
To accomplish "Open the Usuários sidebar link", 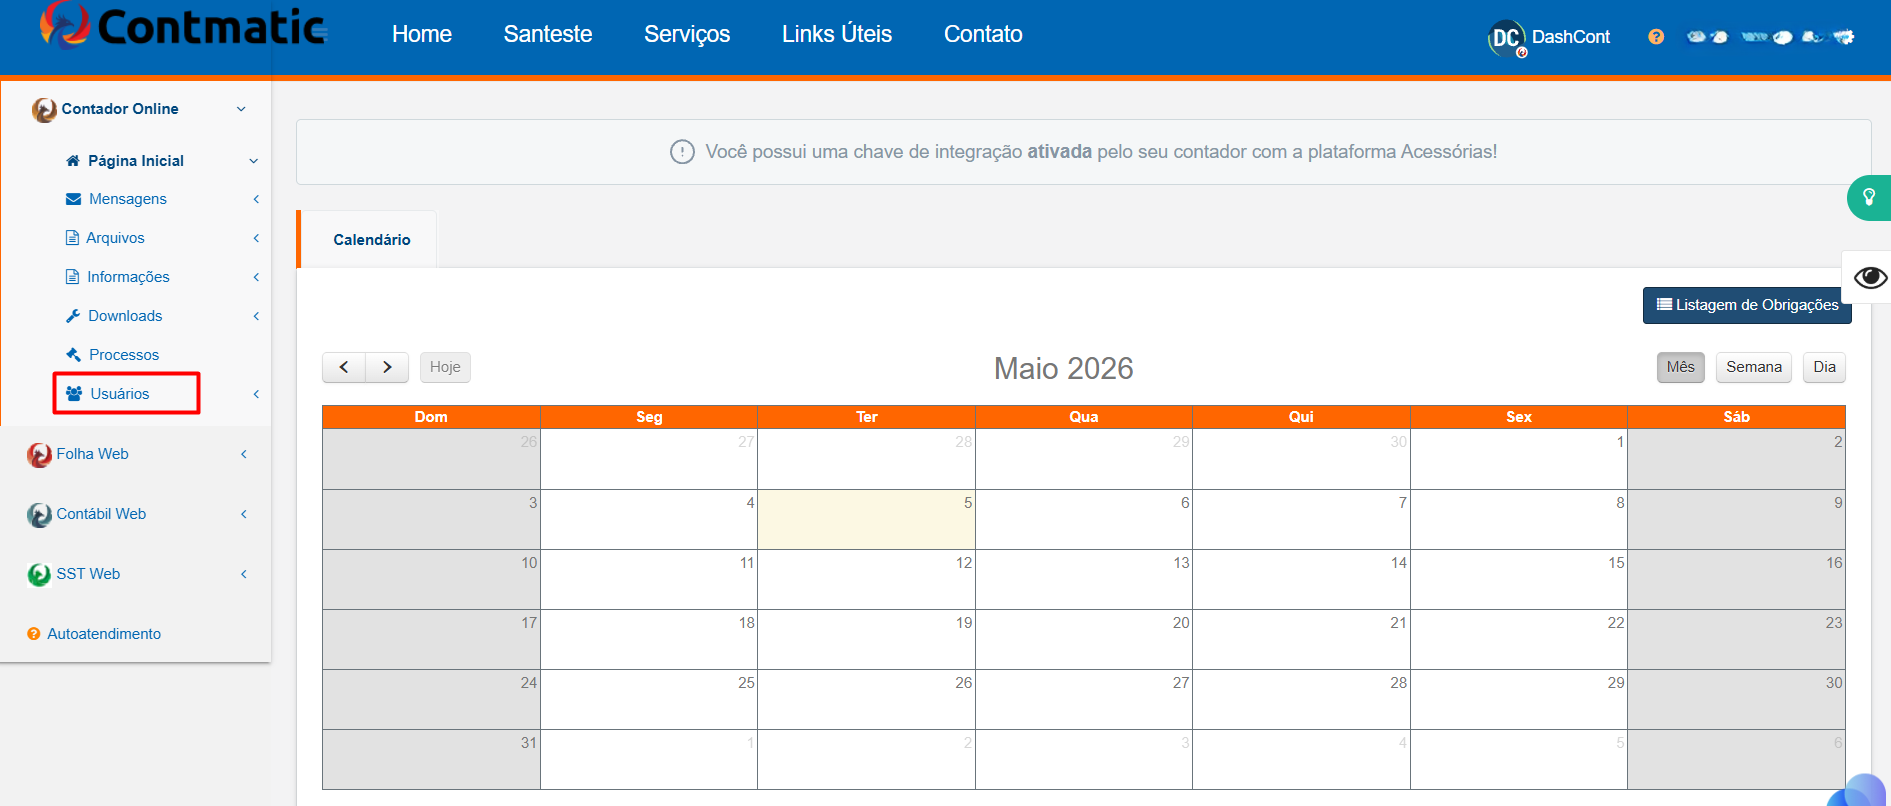I will point(120,394).
